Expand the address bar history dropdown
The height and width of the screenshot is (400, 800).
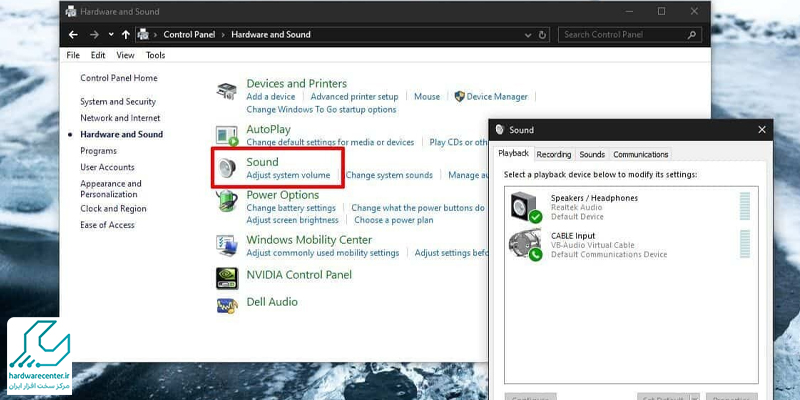coord(528,35)
